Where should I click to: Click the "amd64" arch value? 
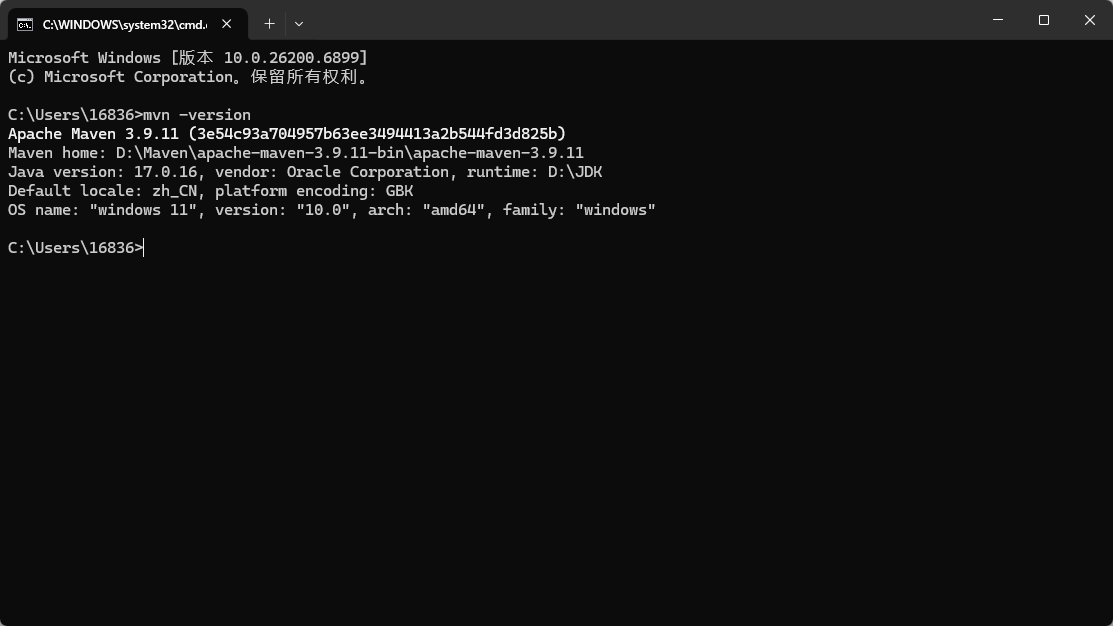pyautogui.click(x=454, y=210)
